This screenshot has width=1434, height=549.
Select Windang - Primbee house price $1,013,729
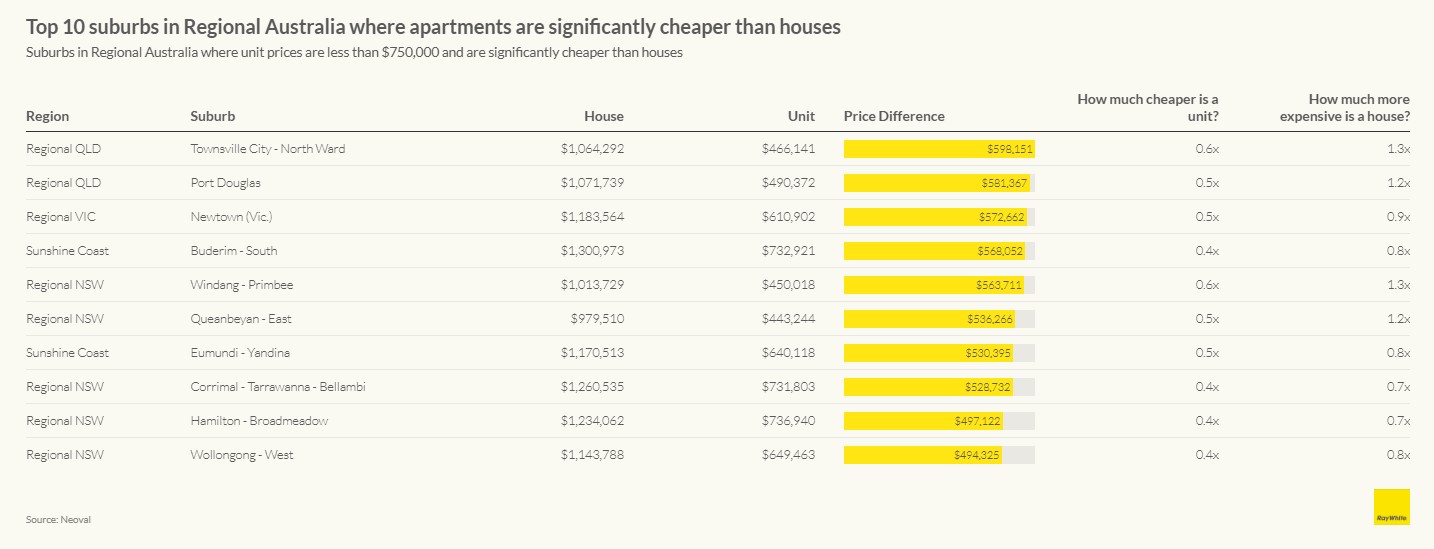pyautogui.click(x=592, y=285)
